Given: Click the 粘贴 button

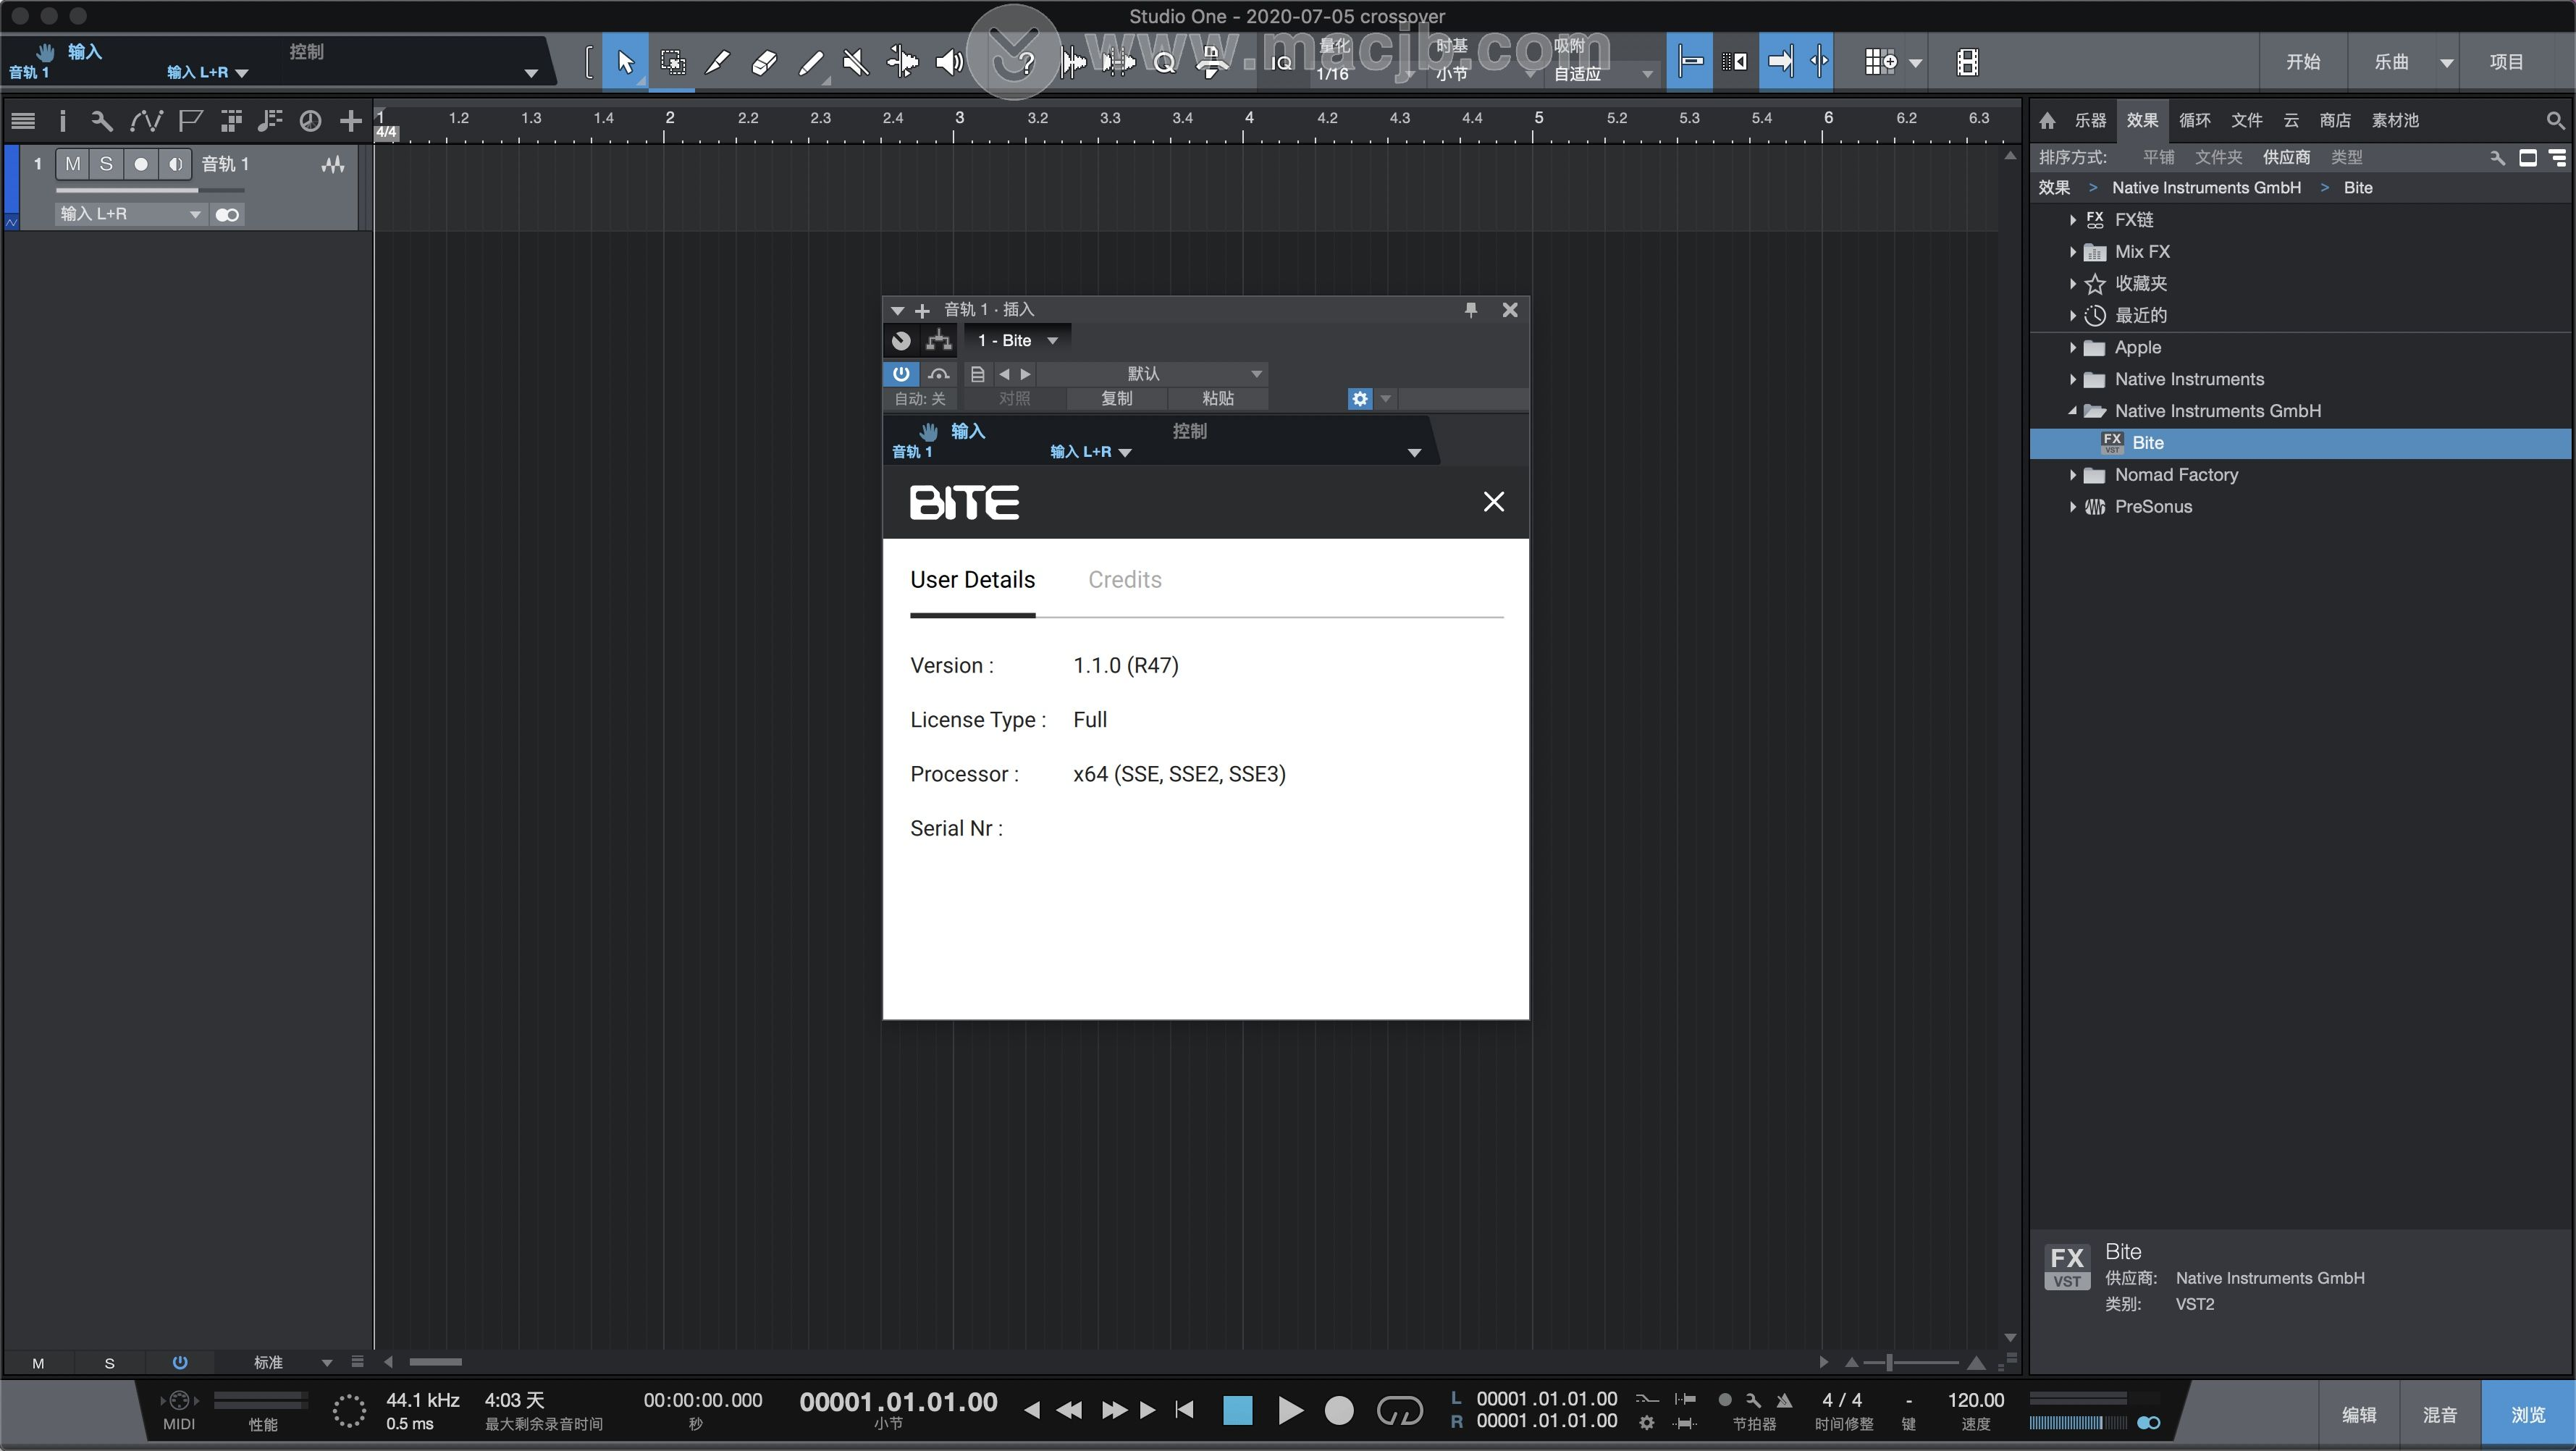Looking at the screenshot, I should pyautogui.click(x=1217, y=398).
